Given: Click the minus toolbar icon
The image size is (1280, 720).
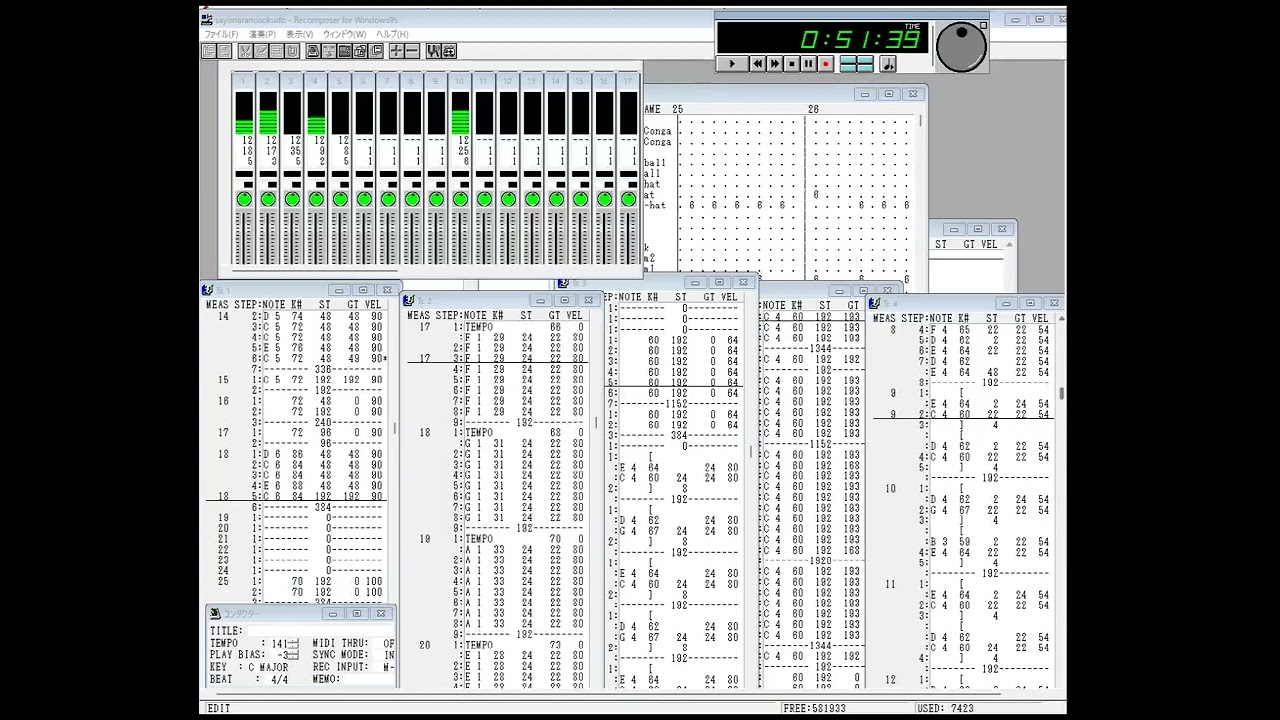Looking at the screenshot, I should (x=412, y=51).
